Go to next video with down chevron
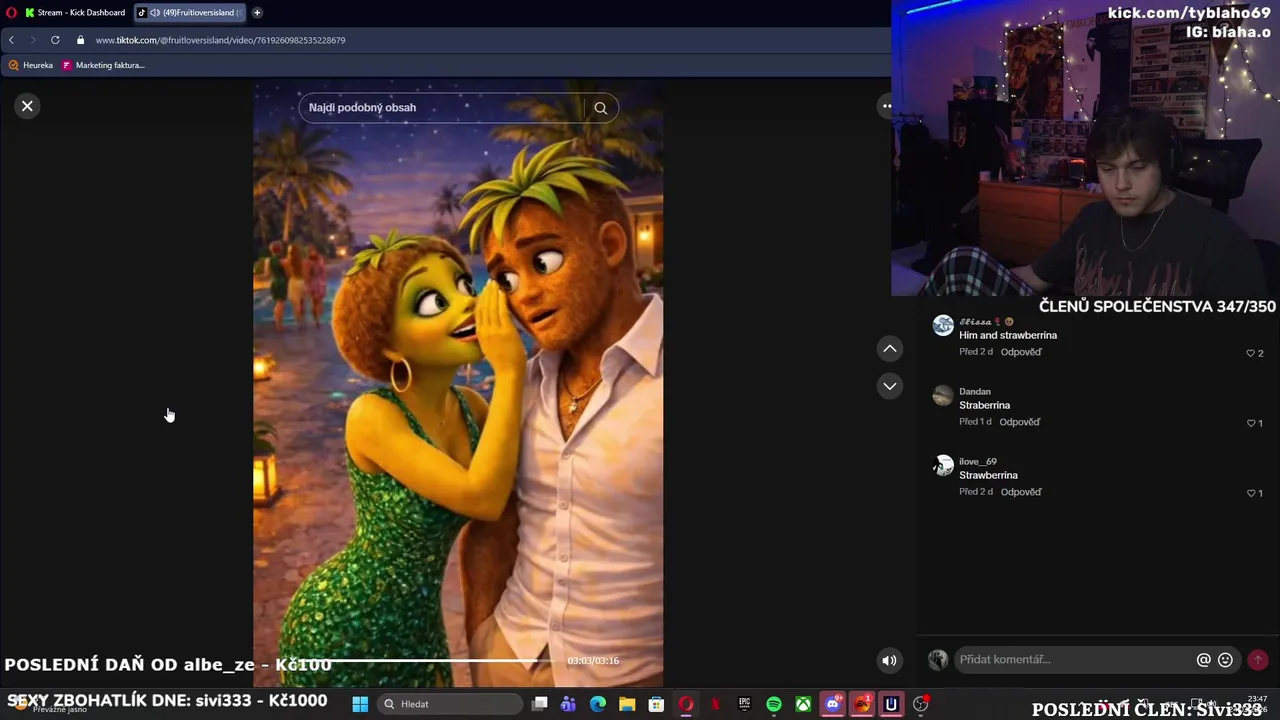 (x=889, y=386)
